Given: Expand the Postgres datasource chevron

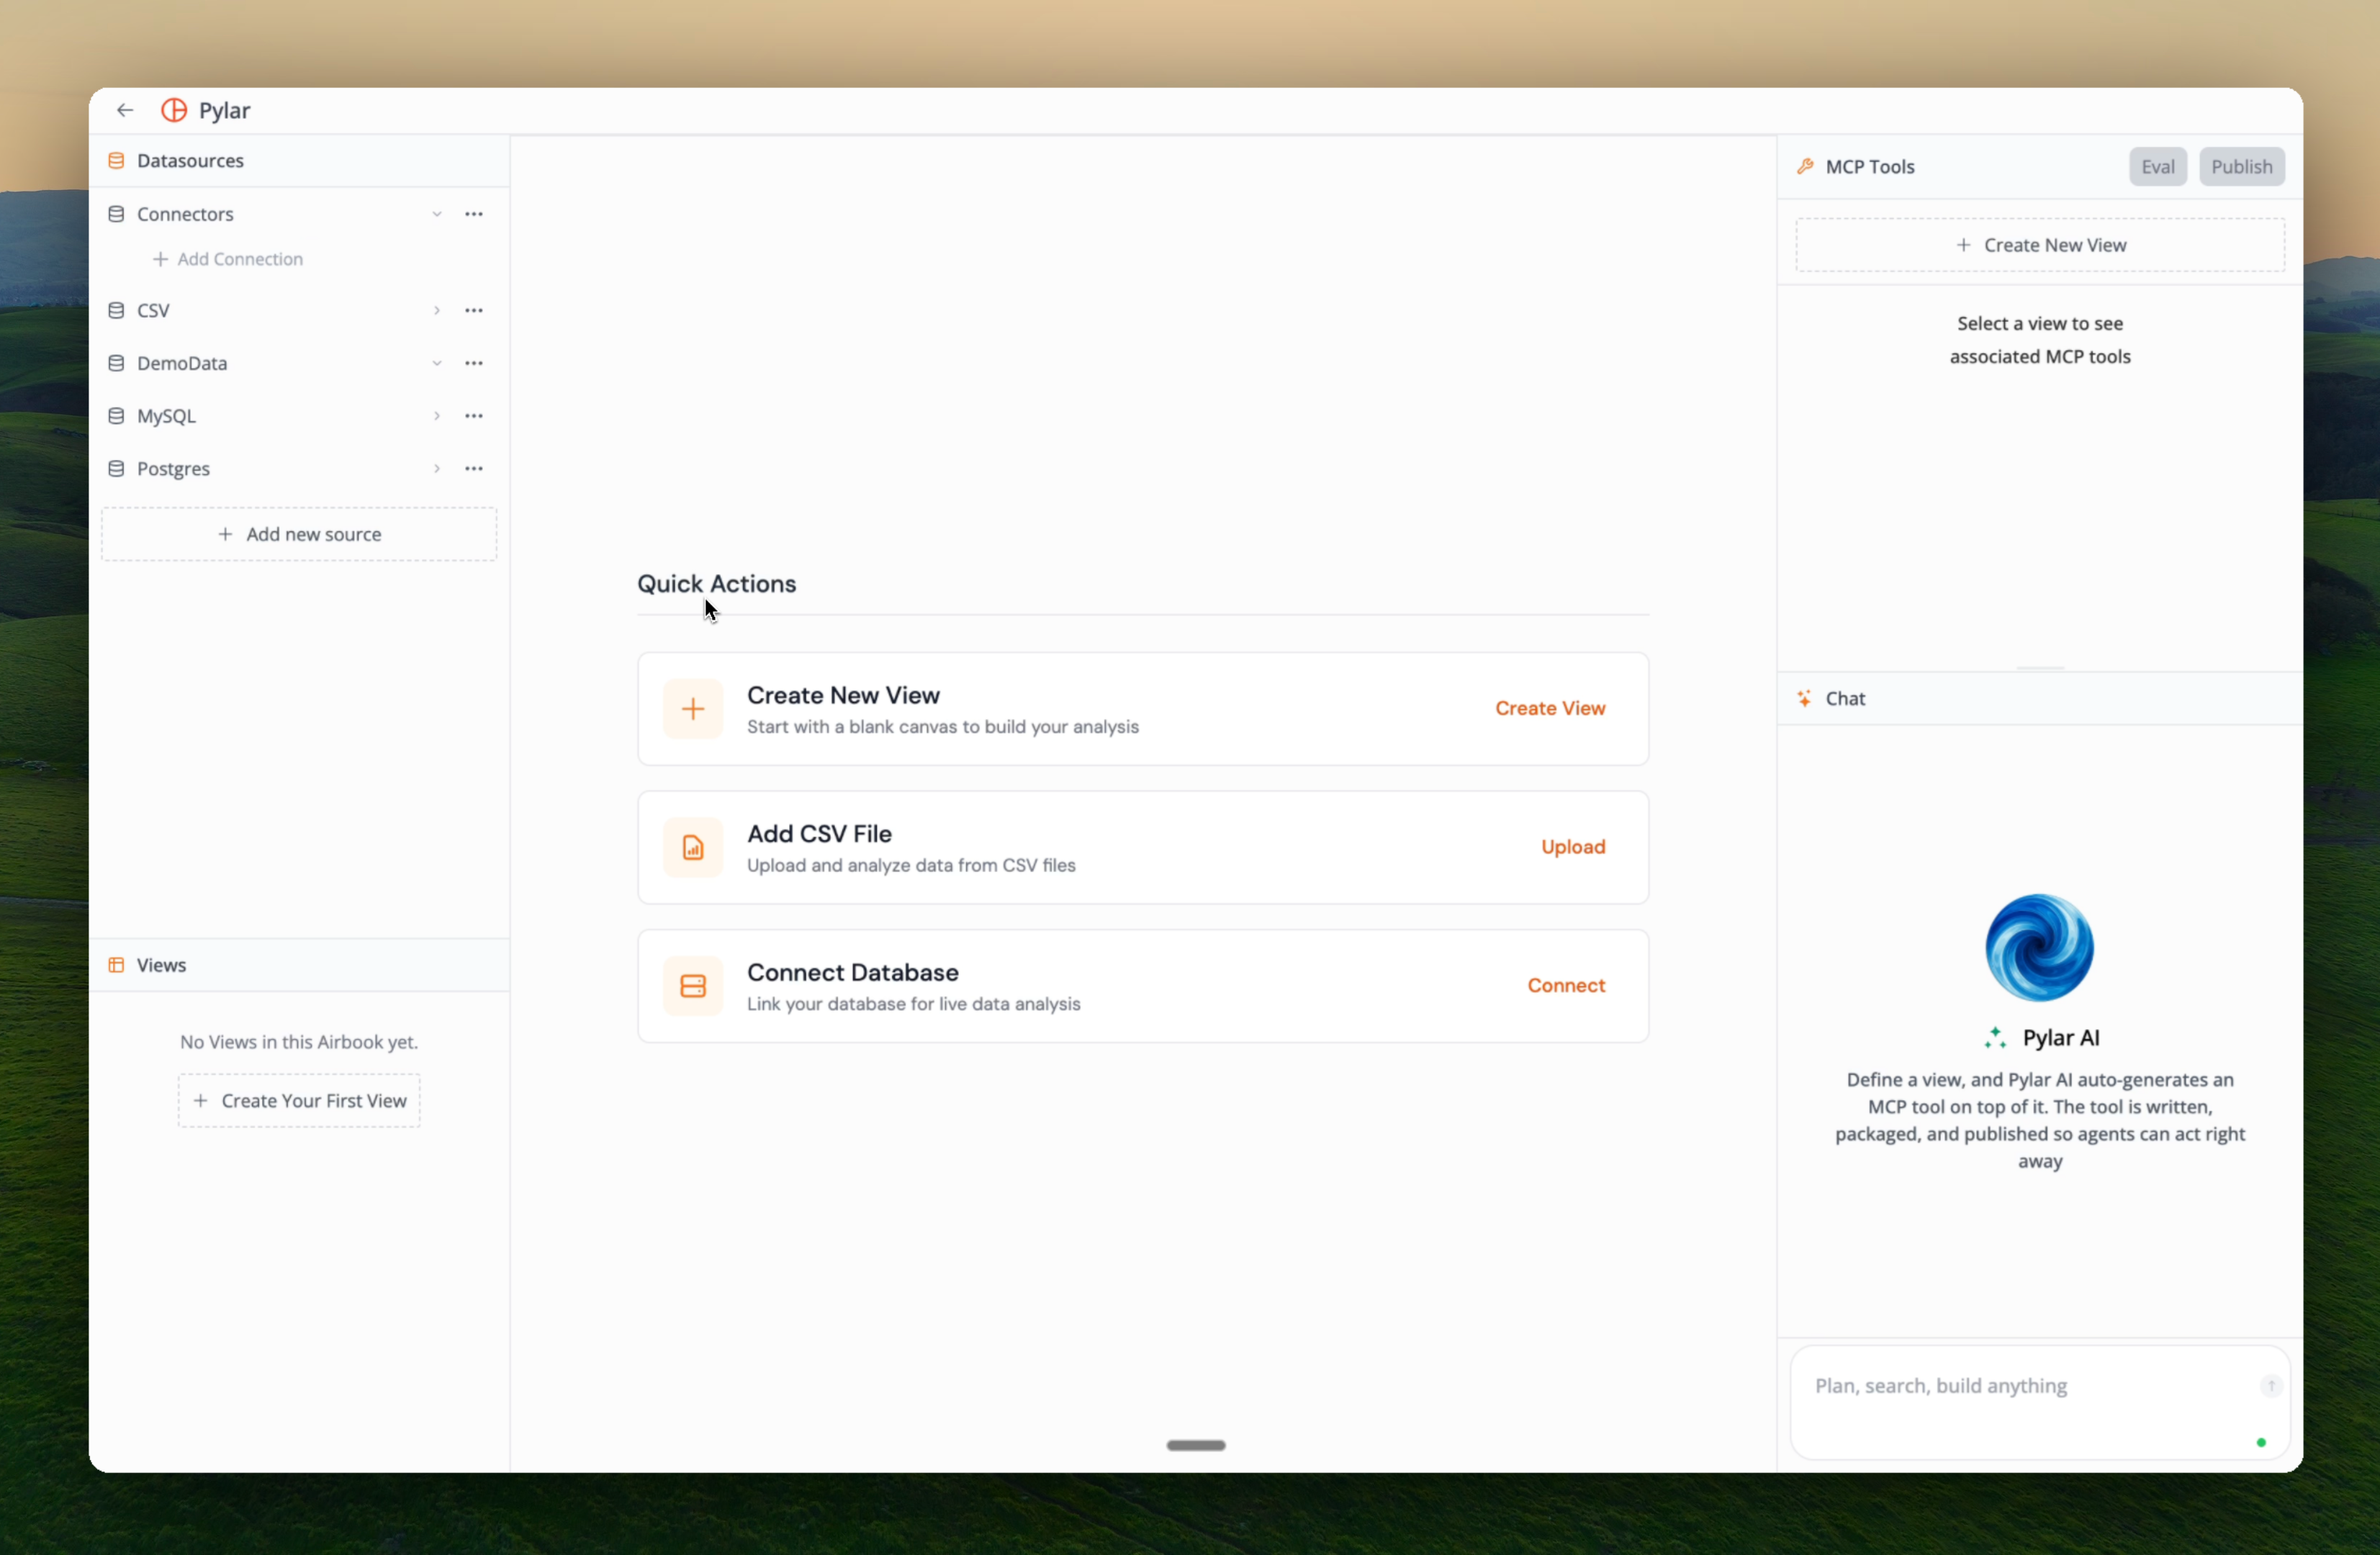Looking at the screenshot, I should pyautogui.click(x=437, y=468).
